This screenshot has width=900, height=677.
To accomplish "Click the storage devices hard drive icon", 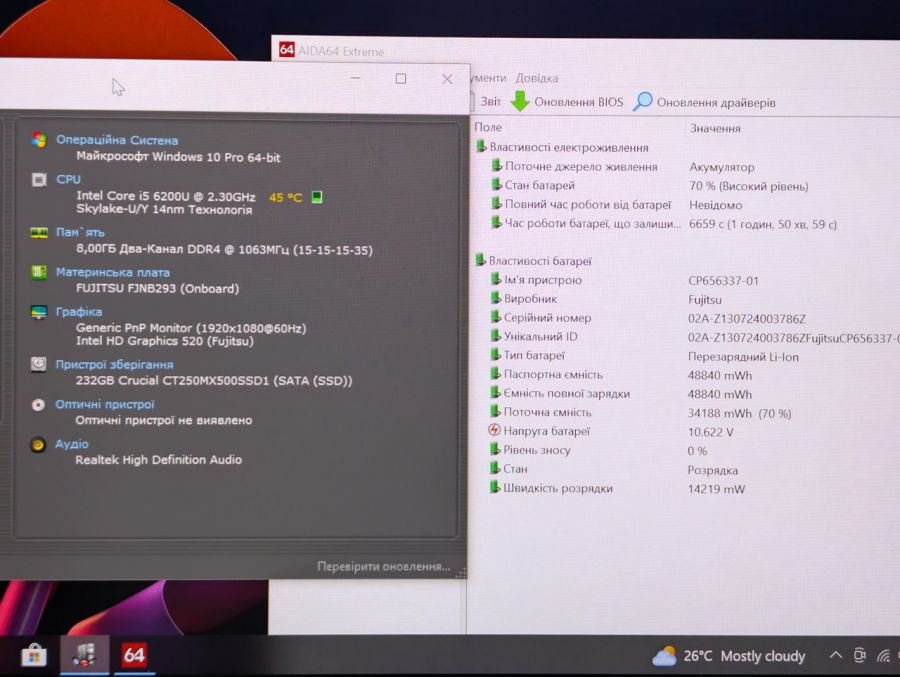I will (38, 364).
